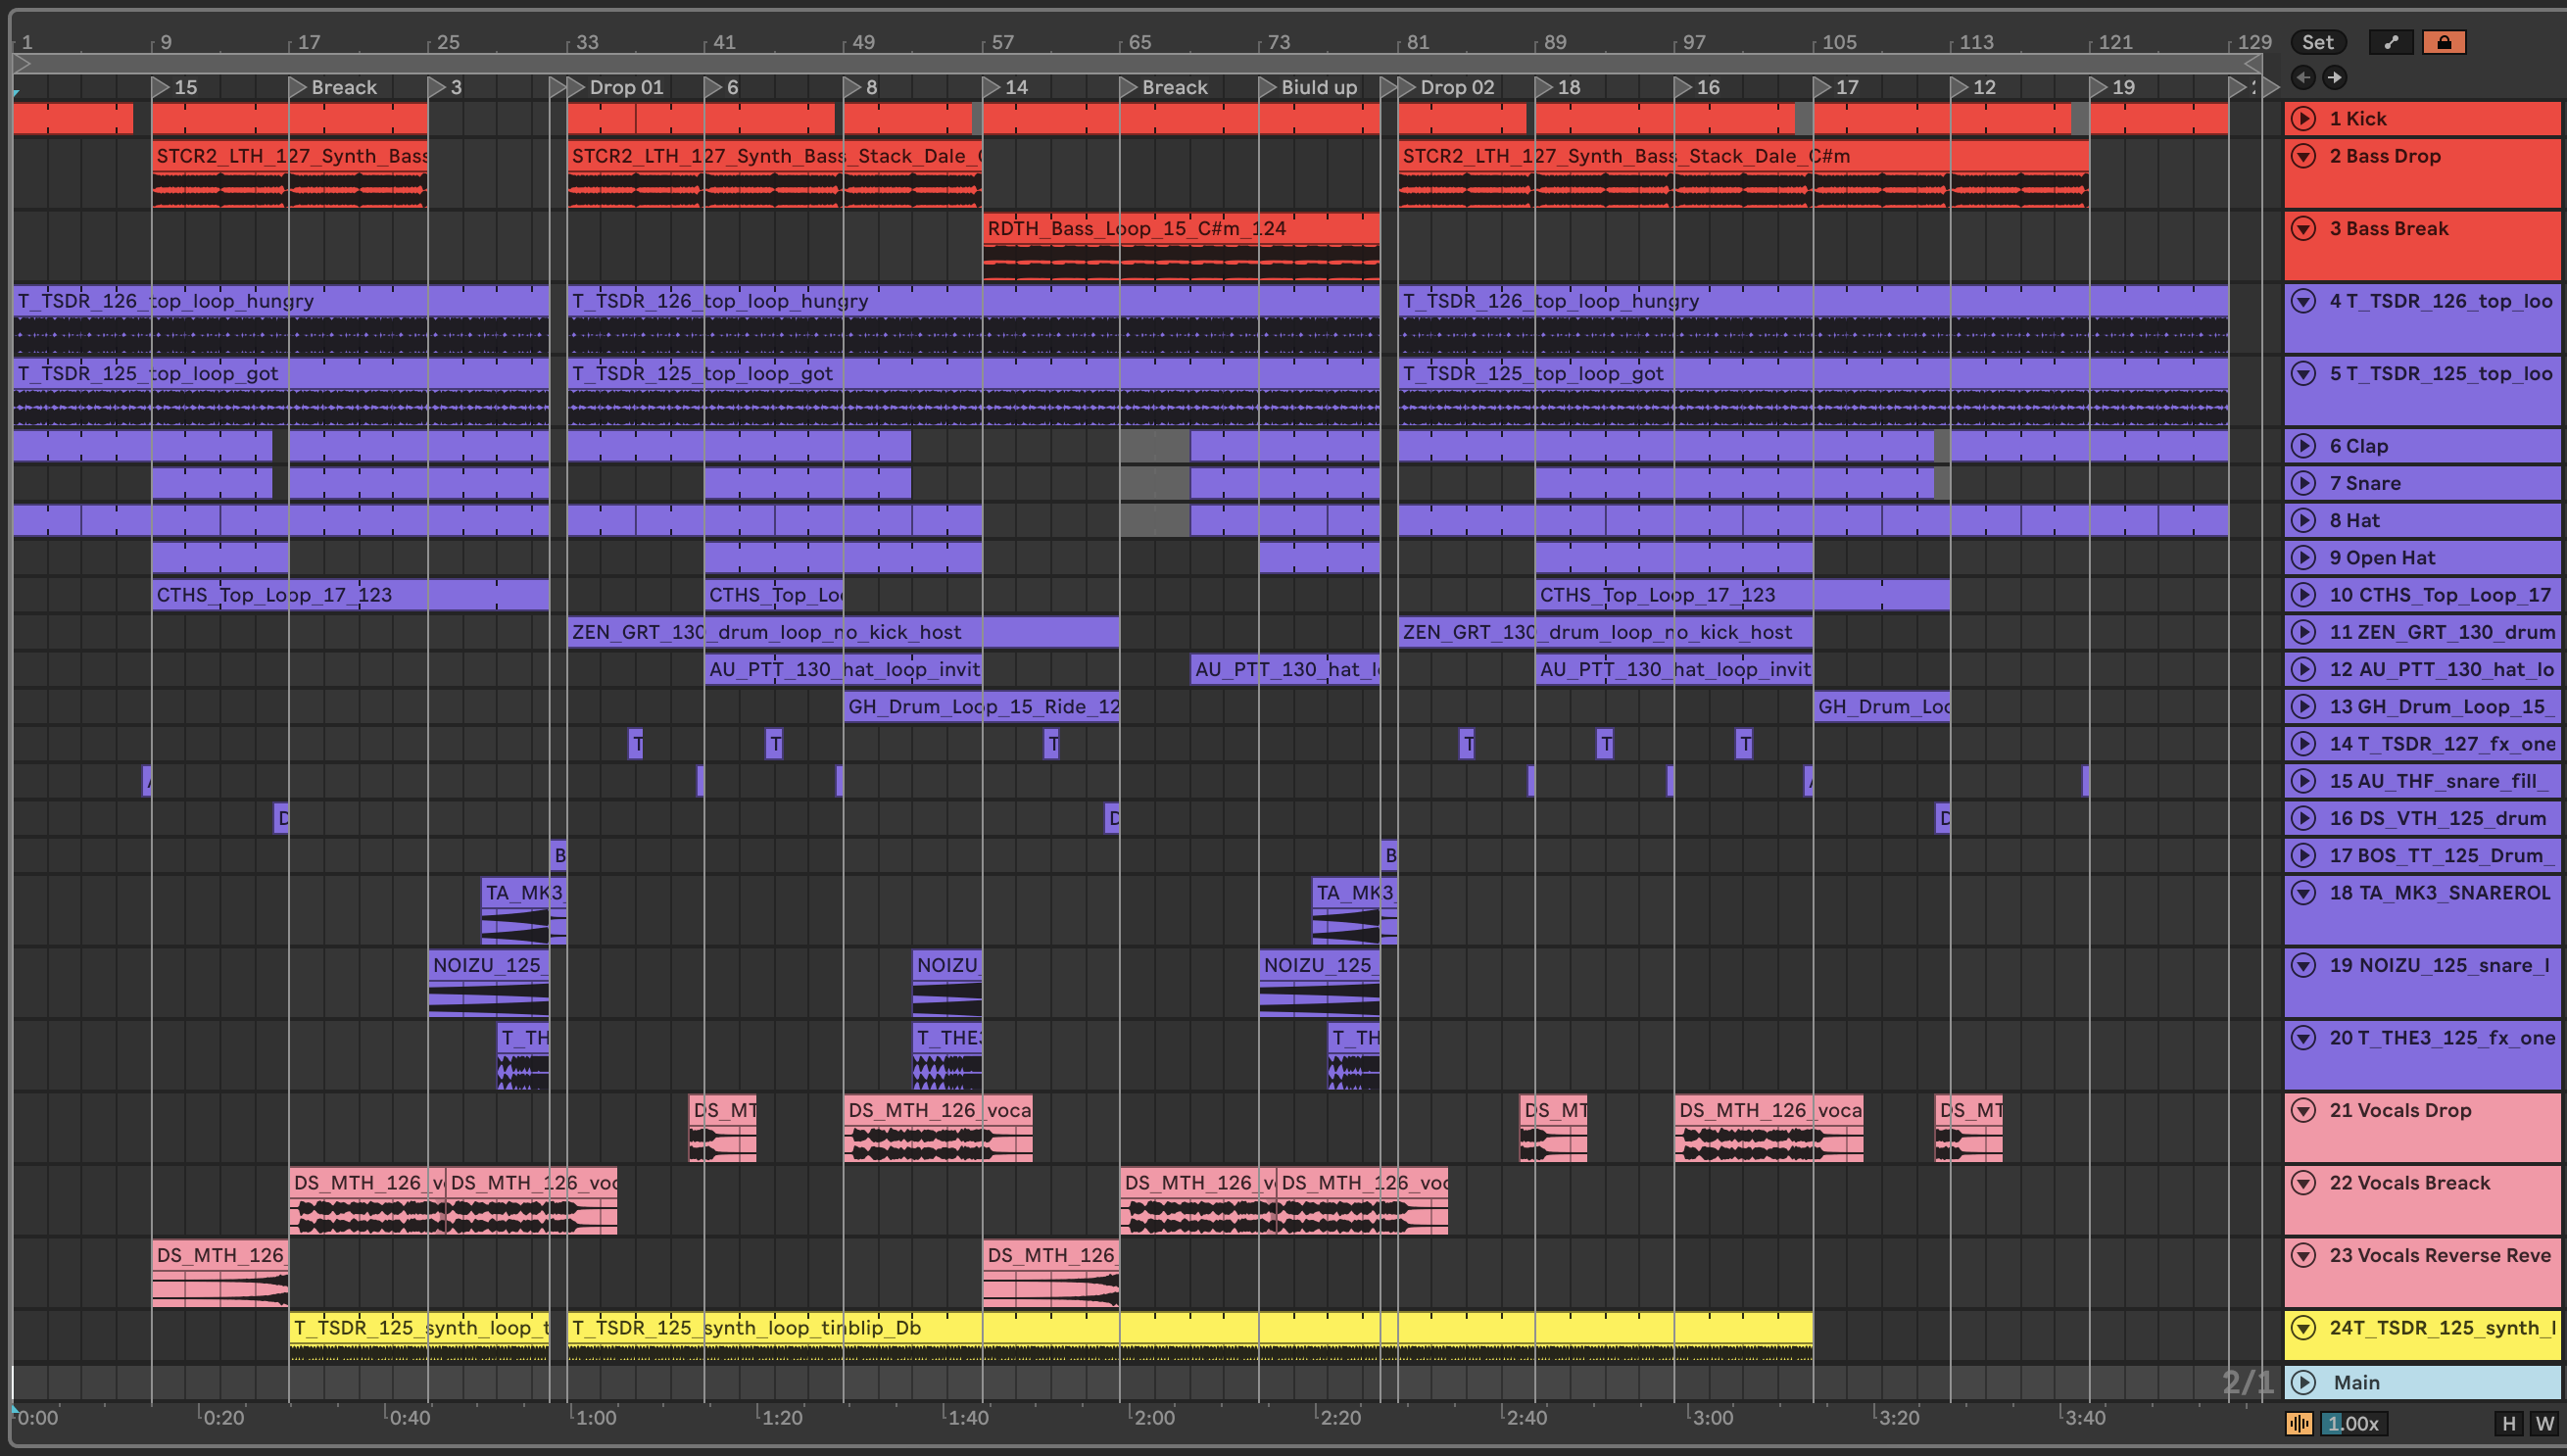
Task: Unfold the 1 Kick track
Action: click(x=2303, y=118)
